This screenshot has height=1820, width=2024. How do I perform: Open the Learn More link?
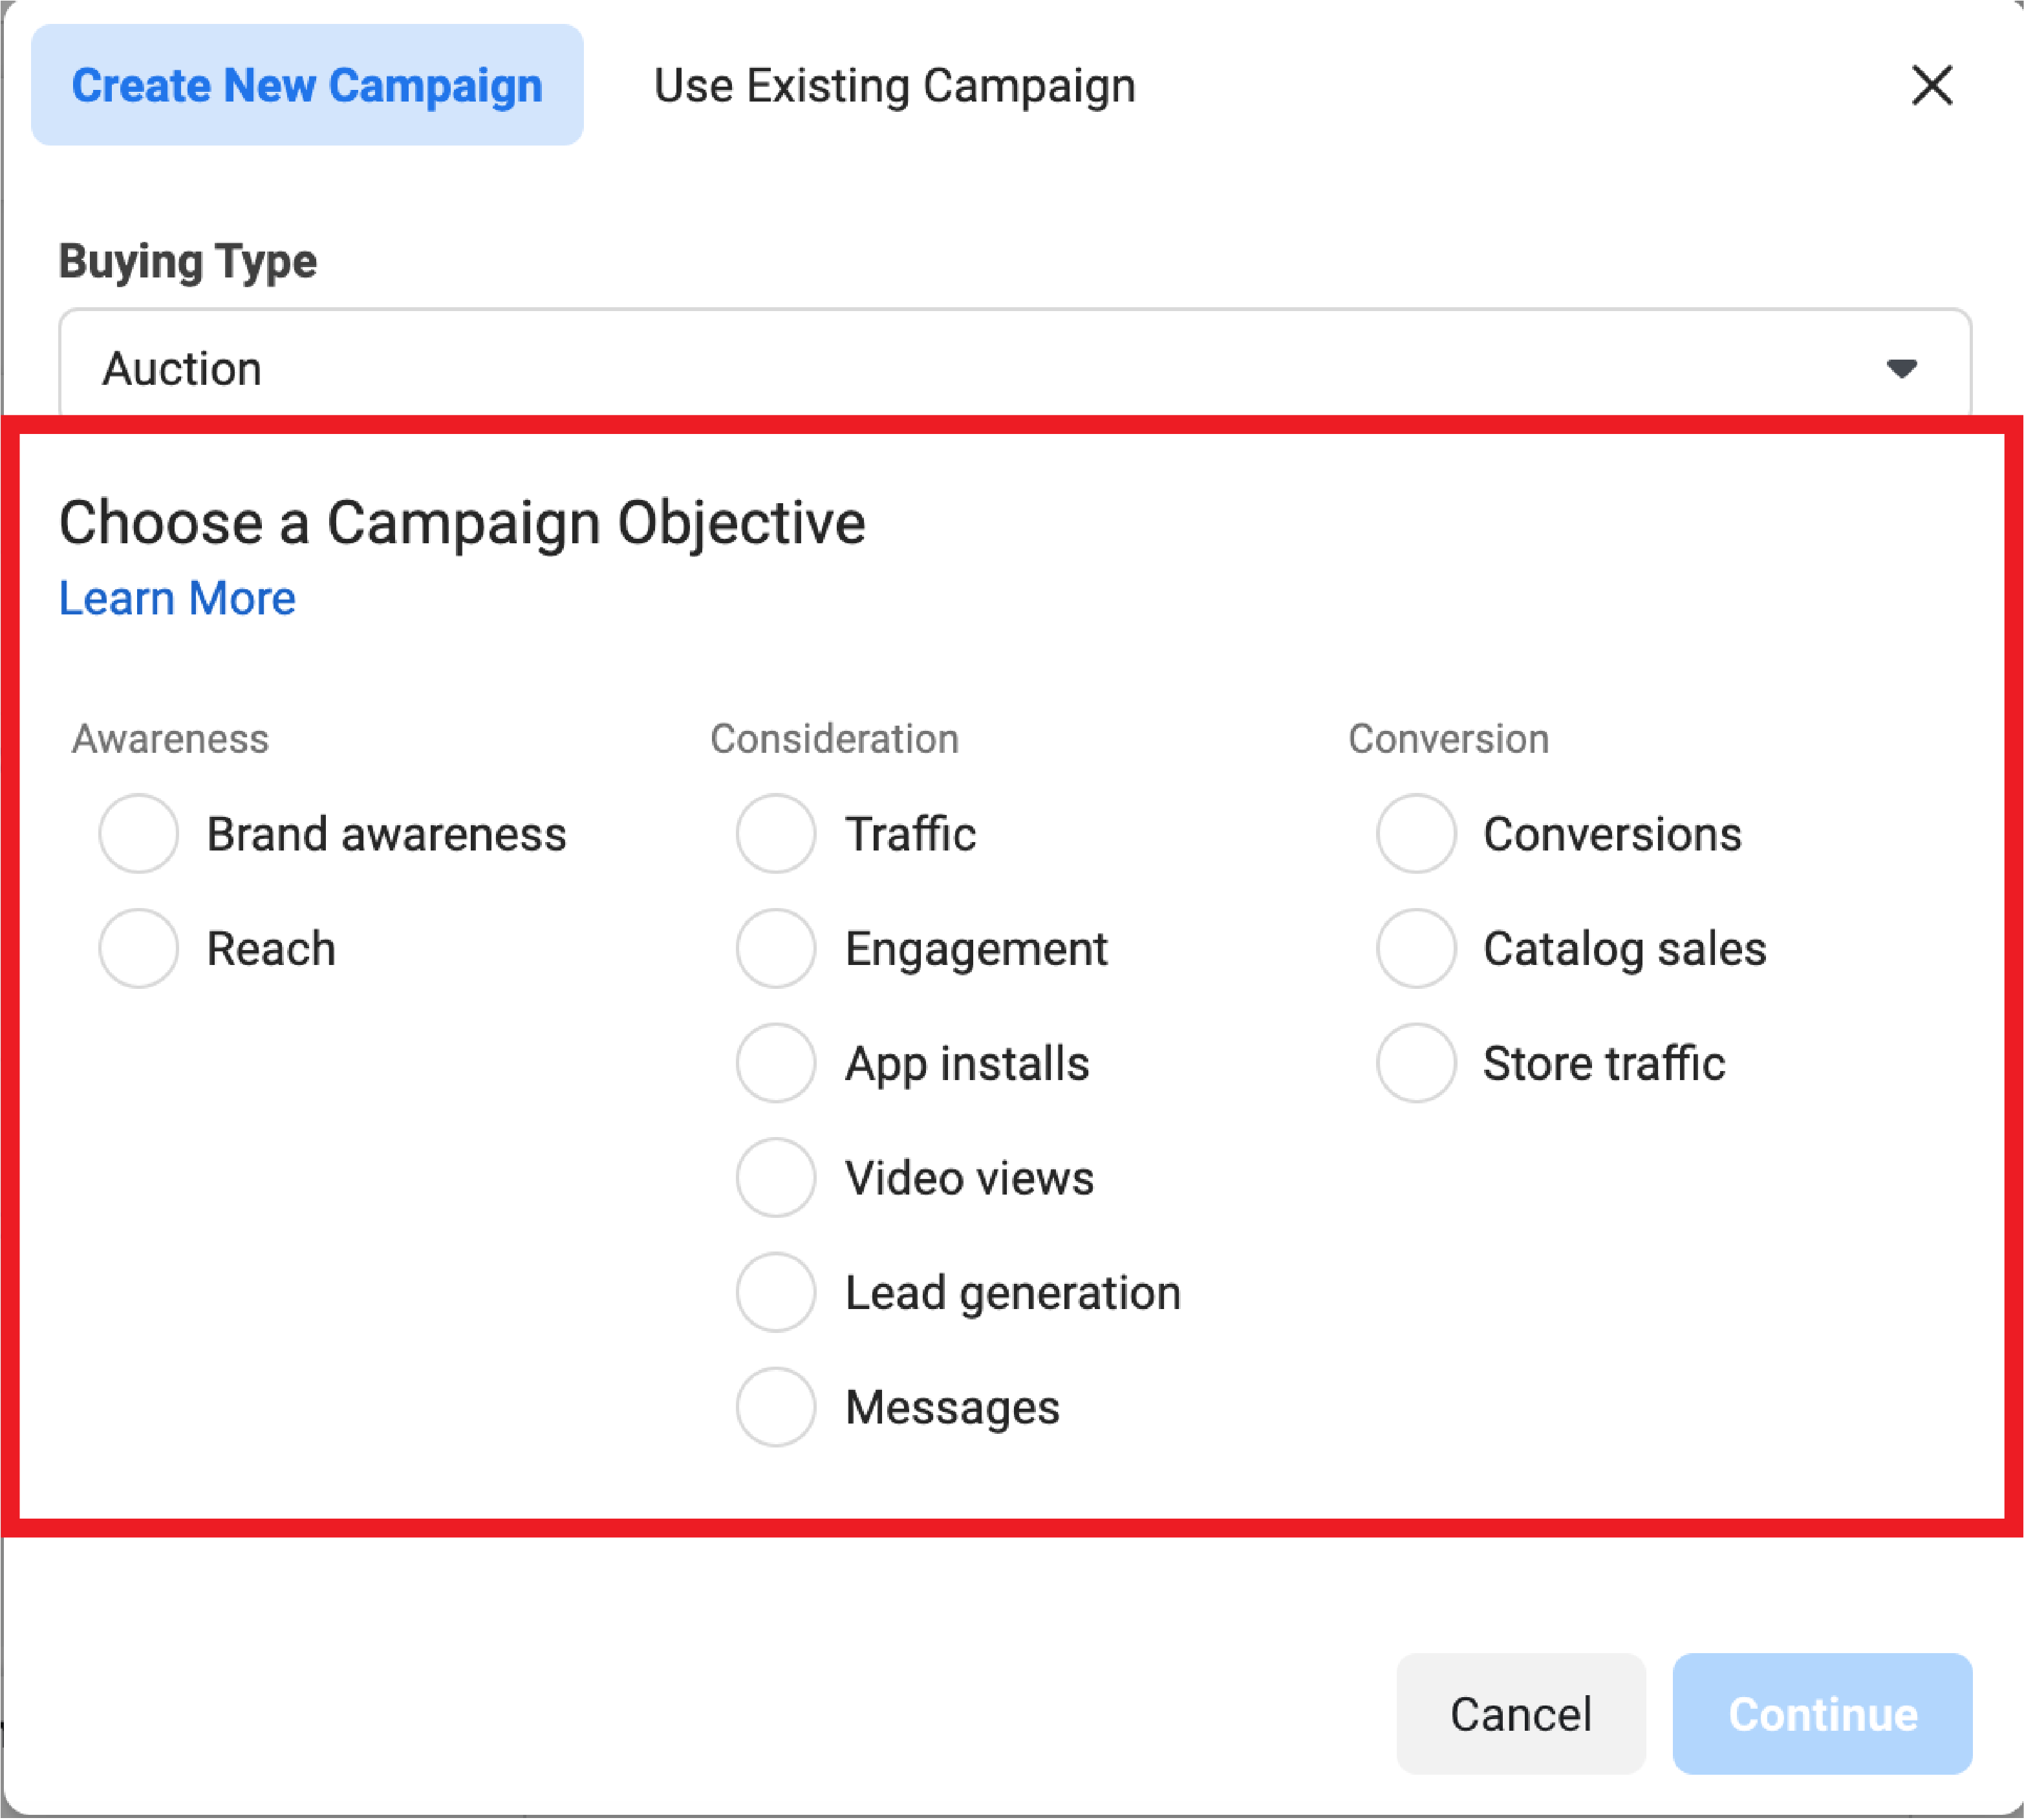point(177,598)
